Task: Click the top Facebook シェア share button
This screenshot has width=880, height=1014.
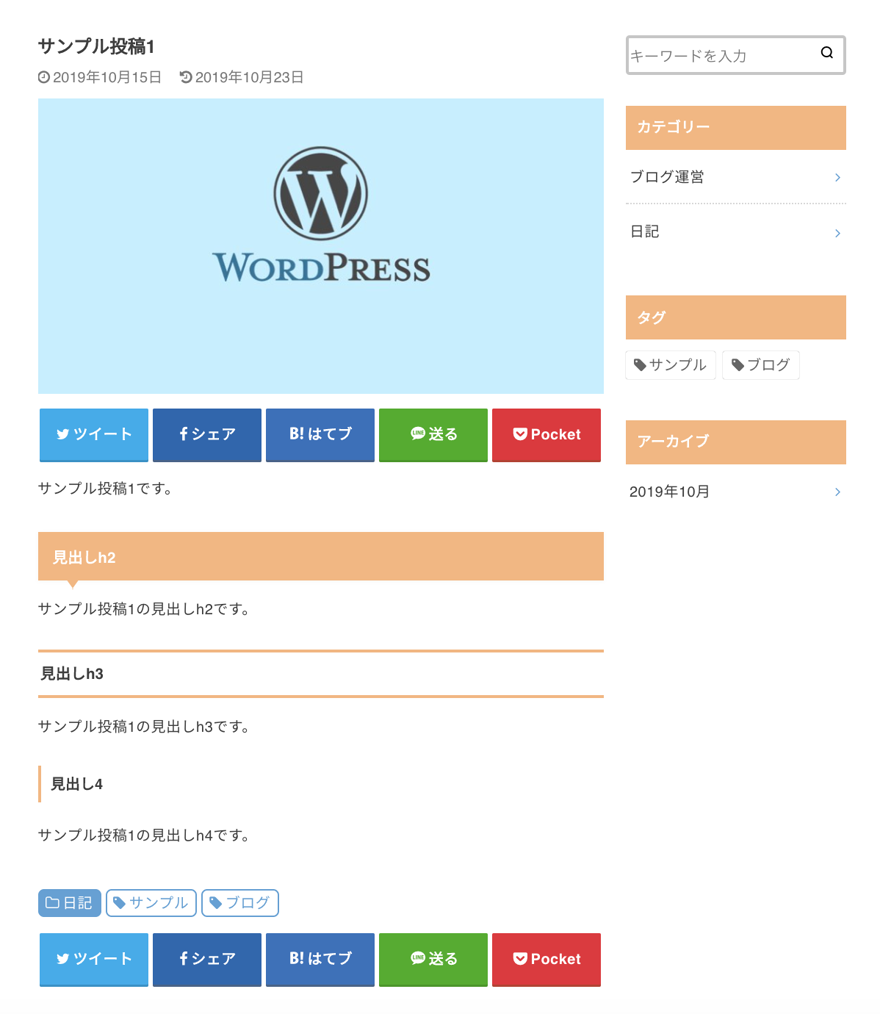Action: 207,434
